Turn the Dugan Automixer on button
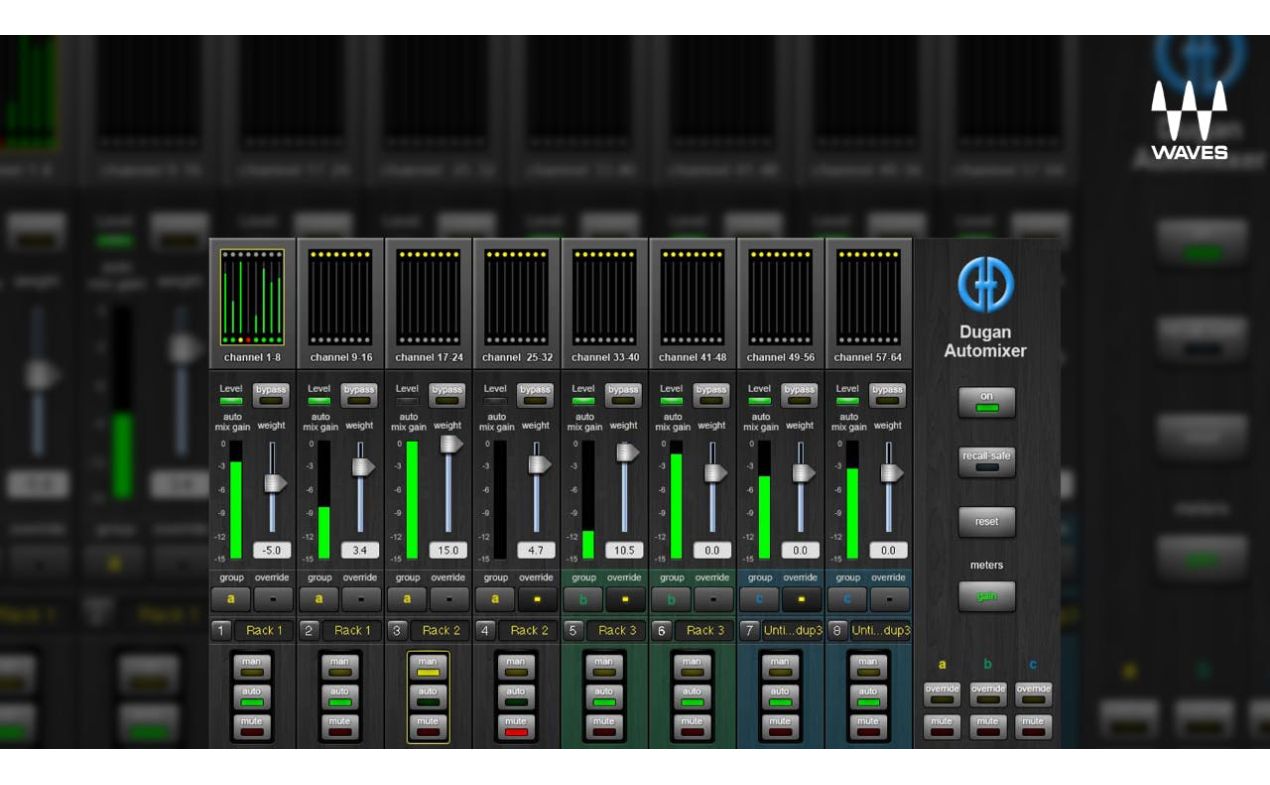The height and width of the screenshot is (785, 1270). pyautogui.click(x=987, y=402)
